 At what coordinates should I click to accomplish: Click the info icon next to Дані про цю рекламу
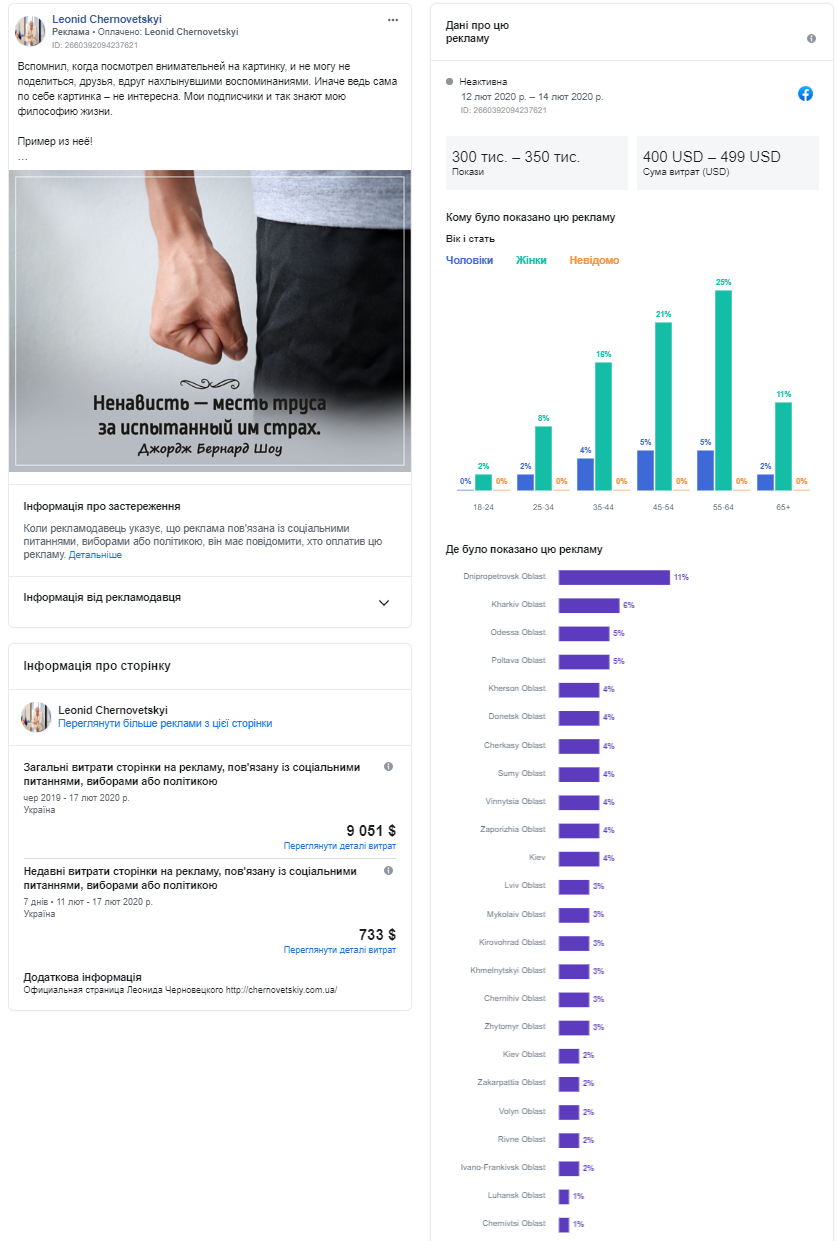[811, 38]
